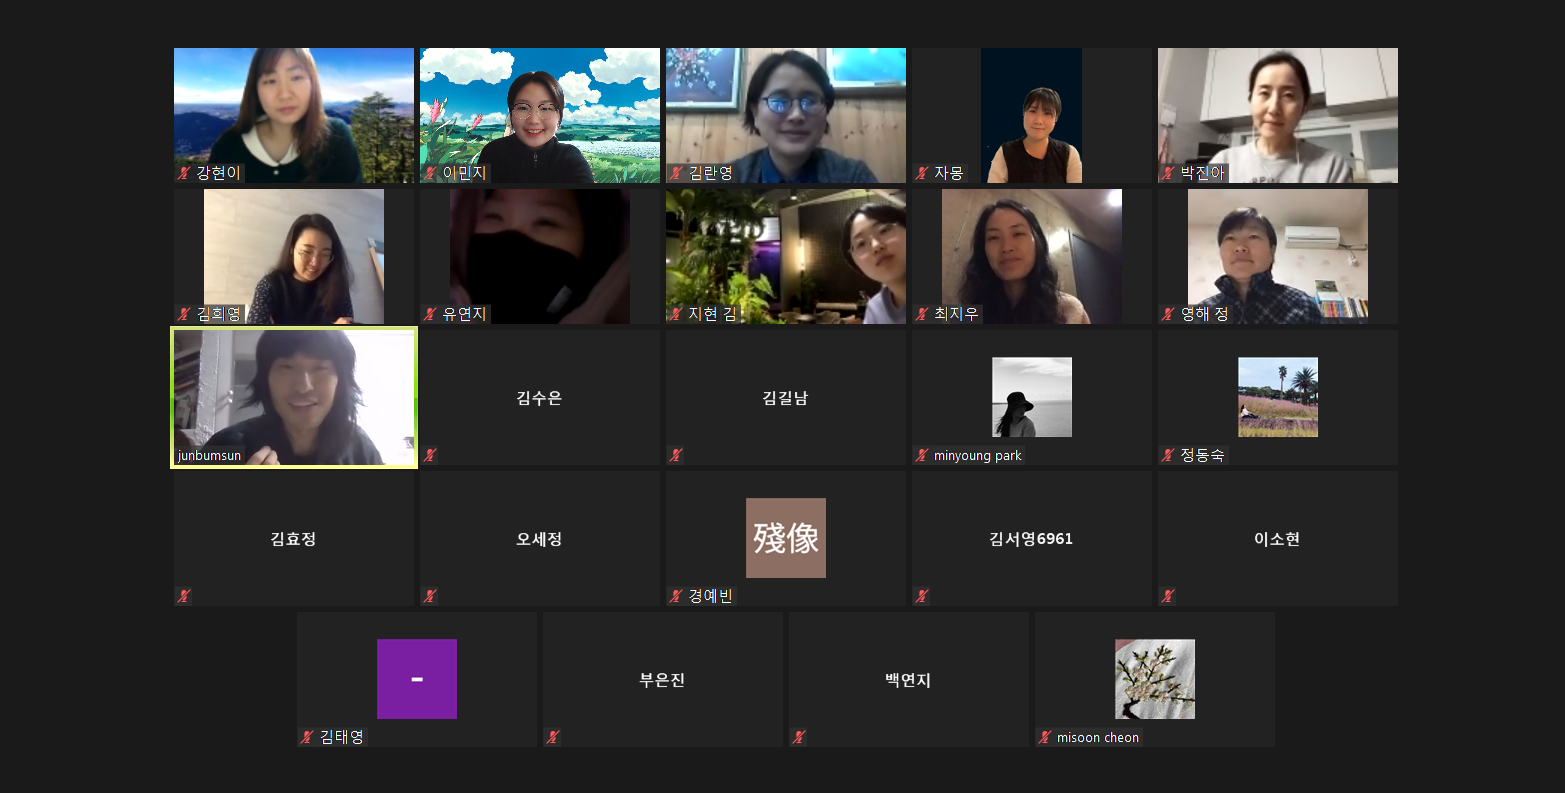Click the muted microphone icon in 이소현's tile

[1168, 596]
